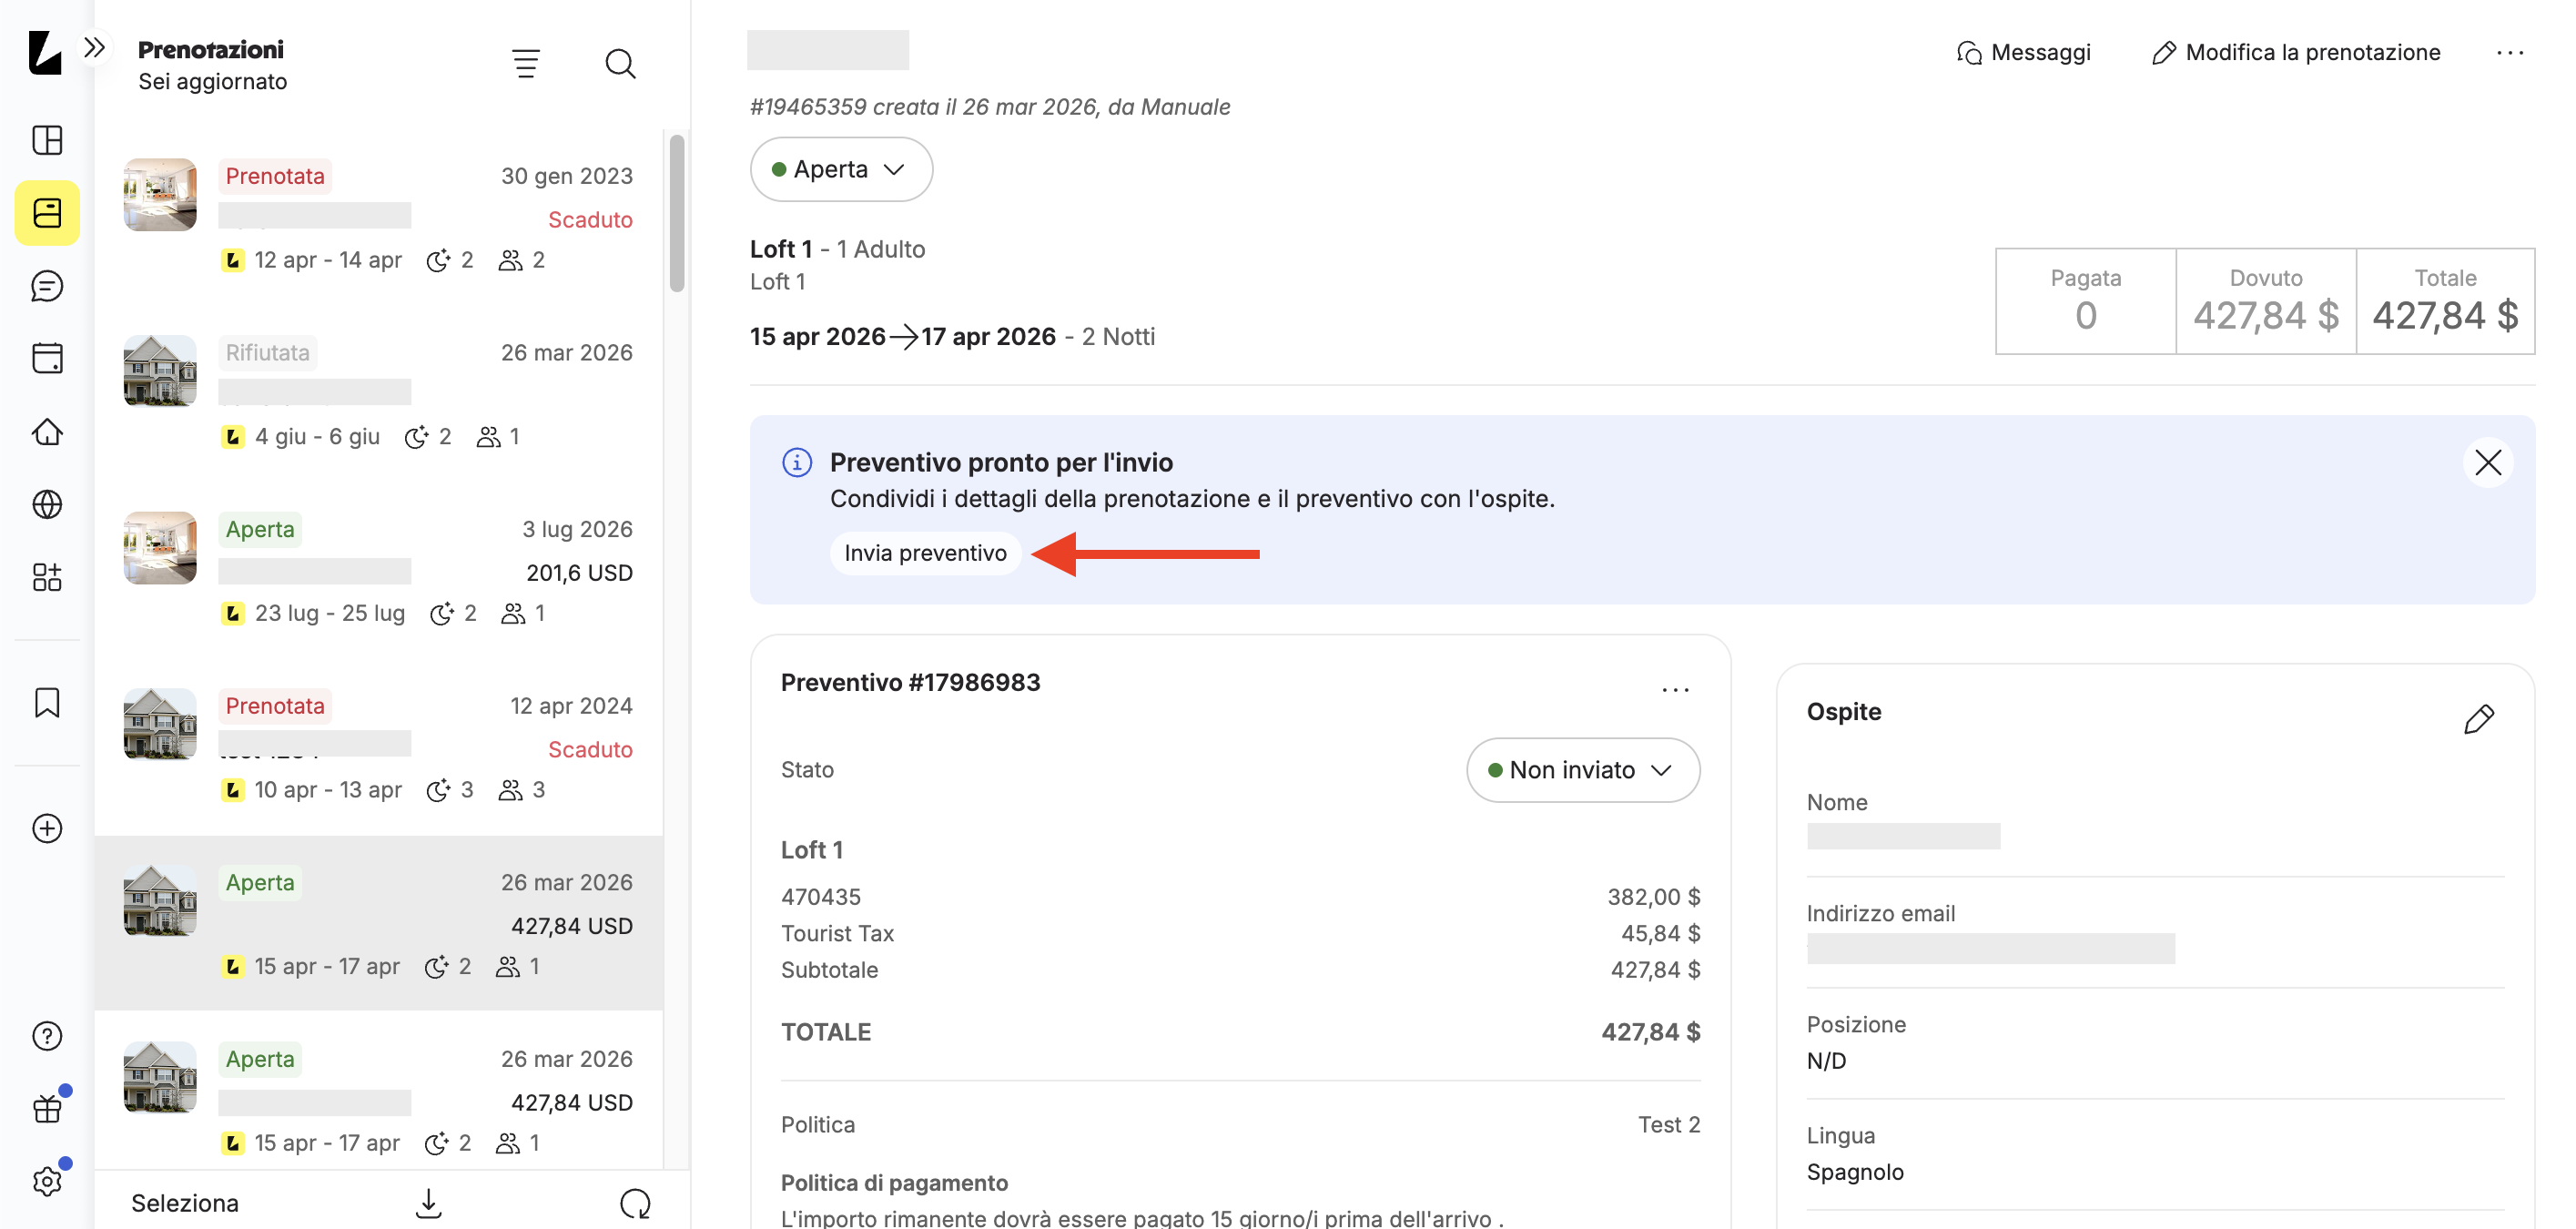Click the circled plus create icon
Viewport: 2576px width, 1229px height.
click(47, 828)
